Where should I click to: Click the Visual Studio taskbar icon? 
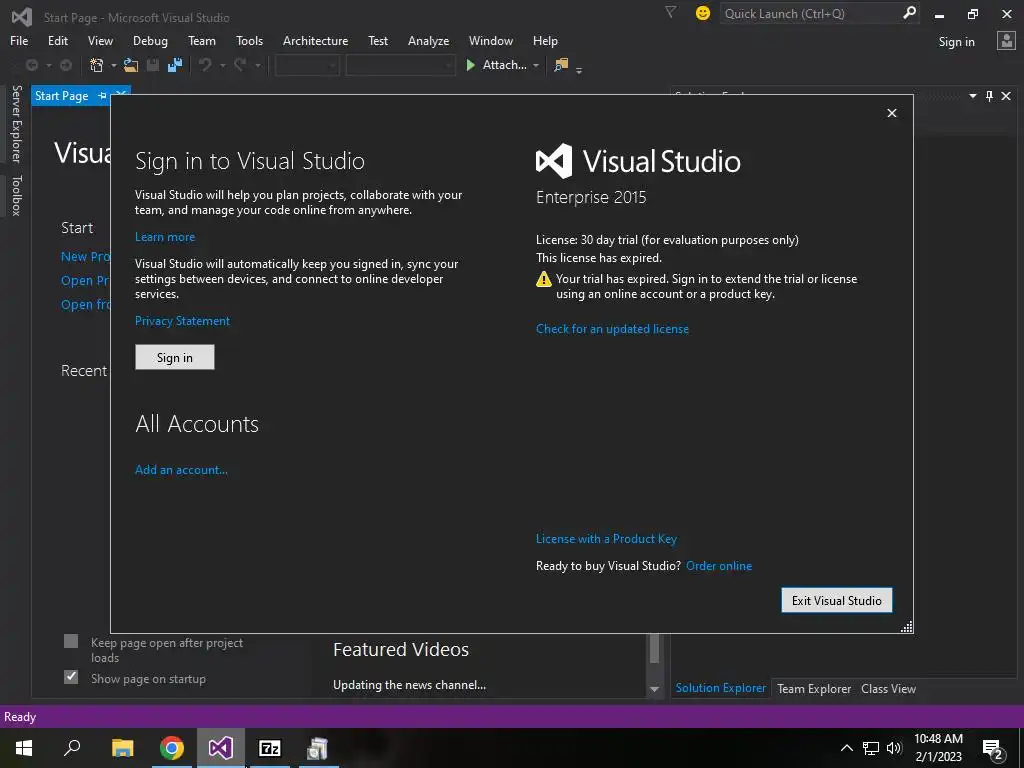221,748
